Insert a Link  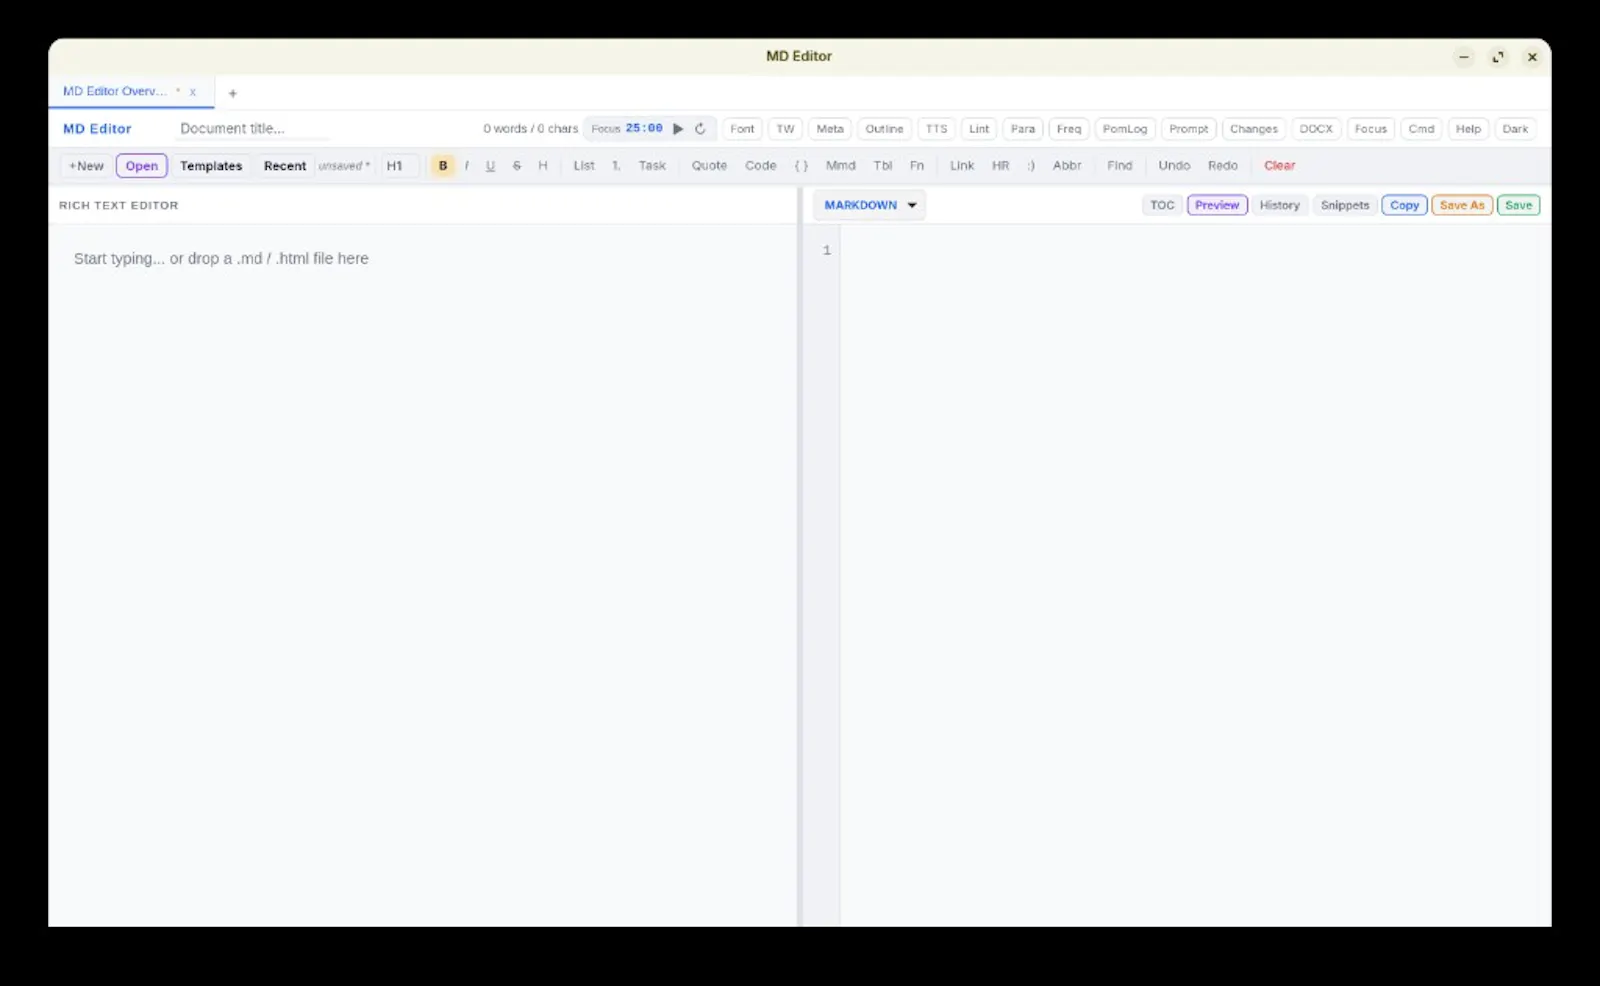962,166
